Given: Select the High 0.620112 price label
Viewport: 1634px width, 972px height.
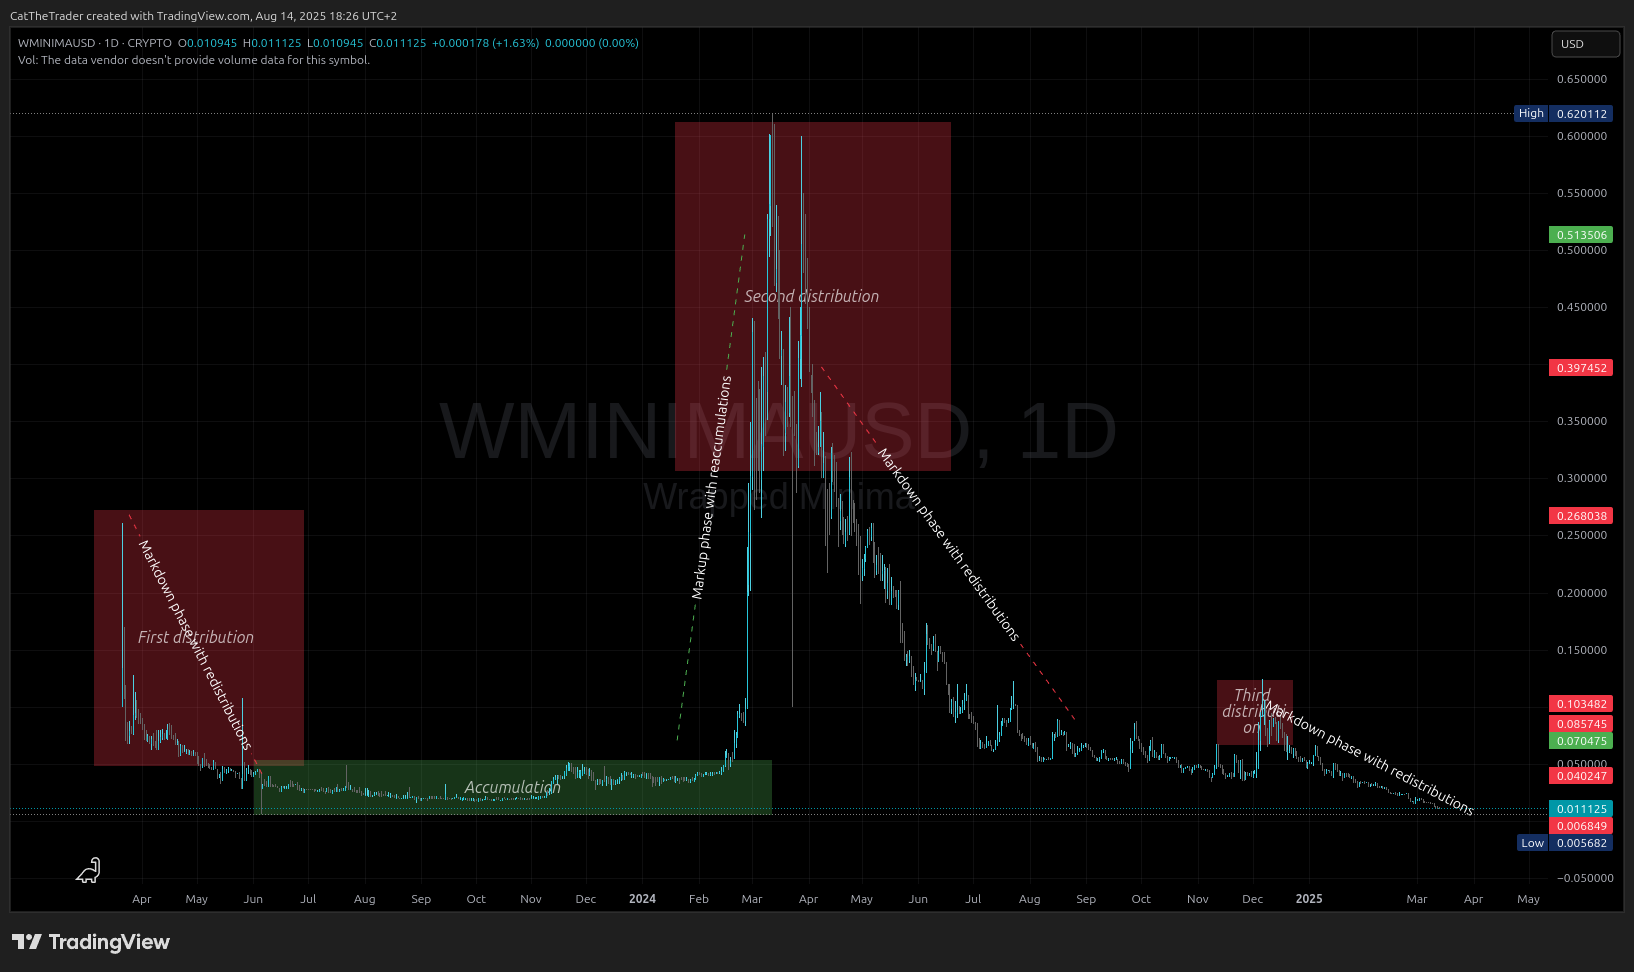Looking at the screenshot, I should [1564, 113].
